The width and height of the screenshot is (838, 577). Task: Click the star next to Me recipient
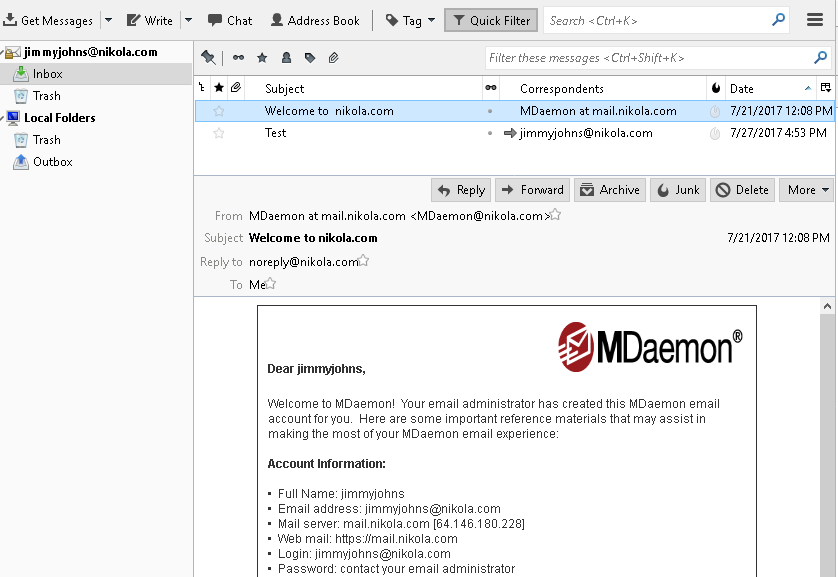[270, 283]
